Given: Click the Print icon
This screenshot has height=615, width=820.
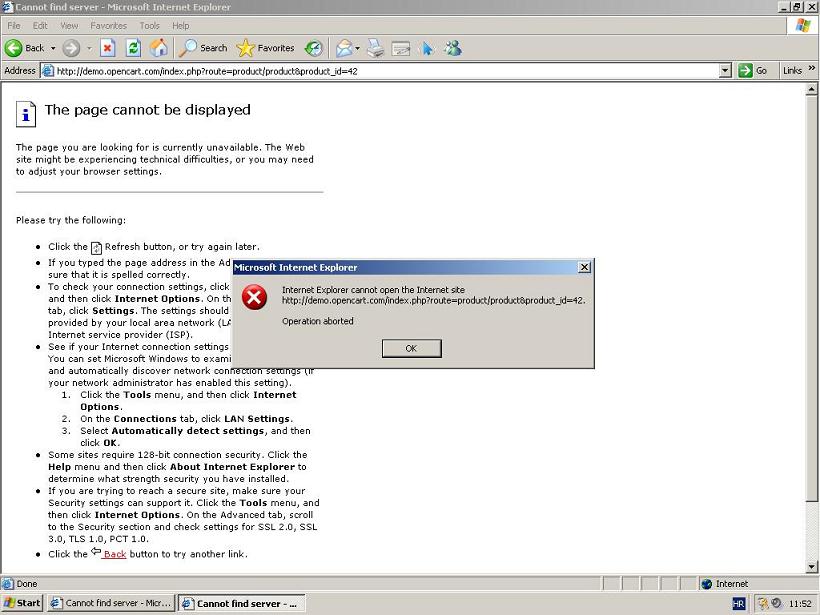Looking at the screenshot, I should (x=375, y=48).
